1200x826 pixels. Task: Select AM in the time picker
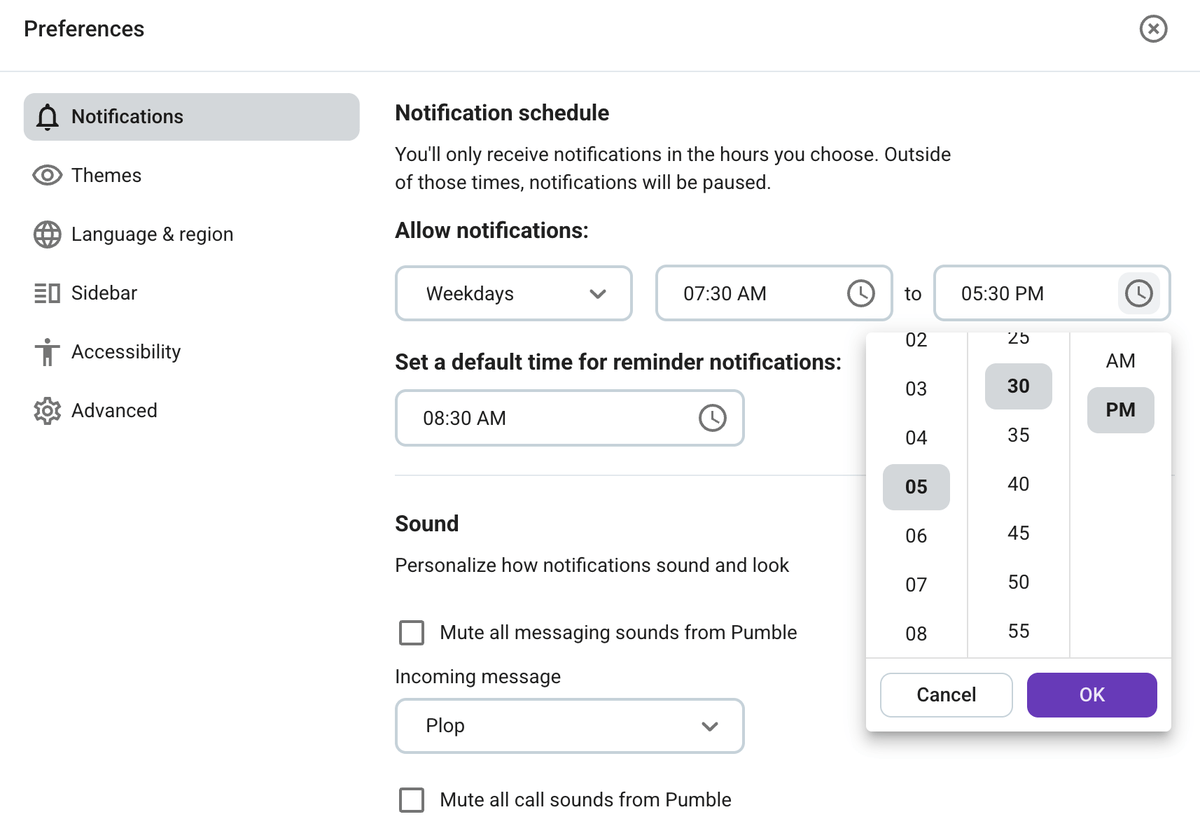click(x=1120, y=360)
